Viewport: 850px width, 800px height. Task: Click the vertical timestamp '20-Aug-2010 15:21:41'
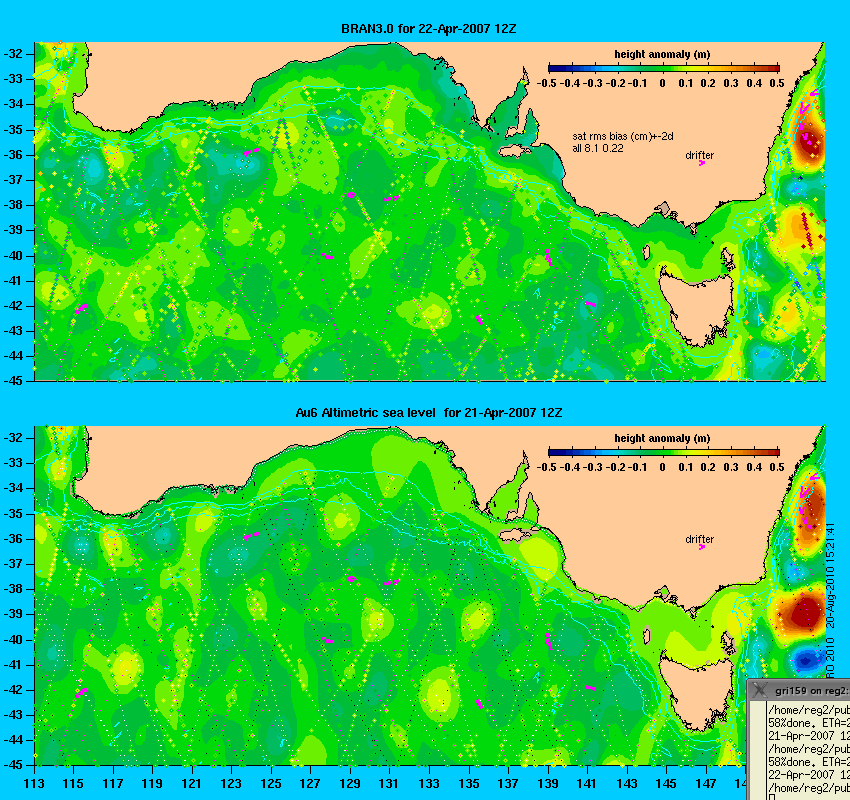(x=830, y=576)
